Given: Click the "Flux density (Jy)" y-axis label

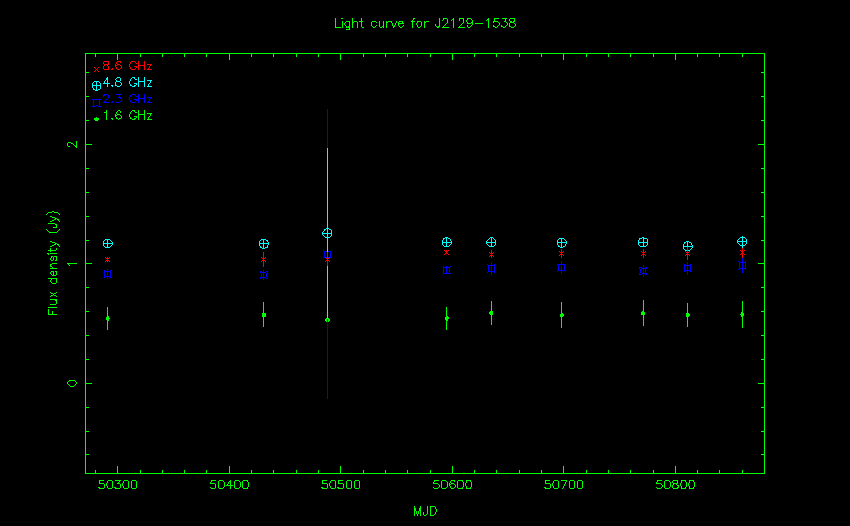Looking at the screenshot, I should tap(53, 263).
